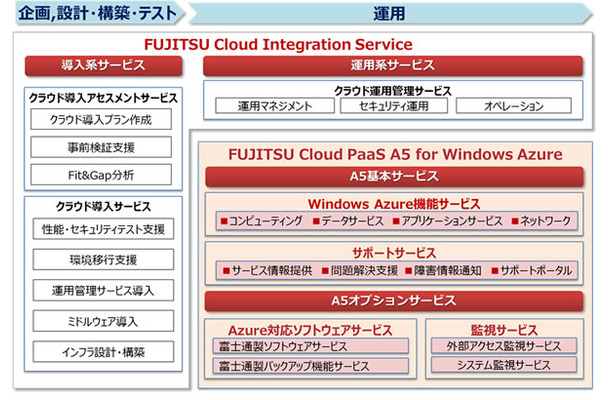This screenshot has width=610, height=400.
Task: Click FUJITSU Cloud PaaS A5 for Windows Azure title
Action: (x=395, y=154)
